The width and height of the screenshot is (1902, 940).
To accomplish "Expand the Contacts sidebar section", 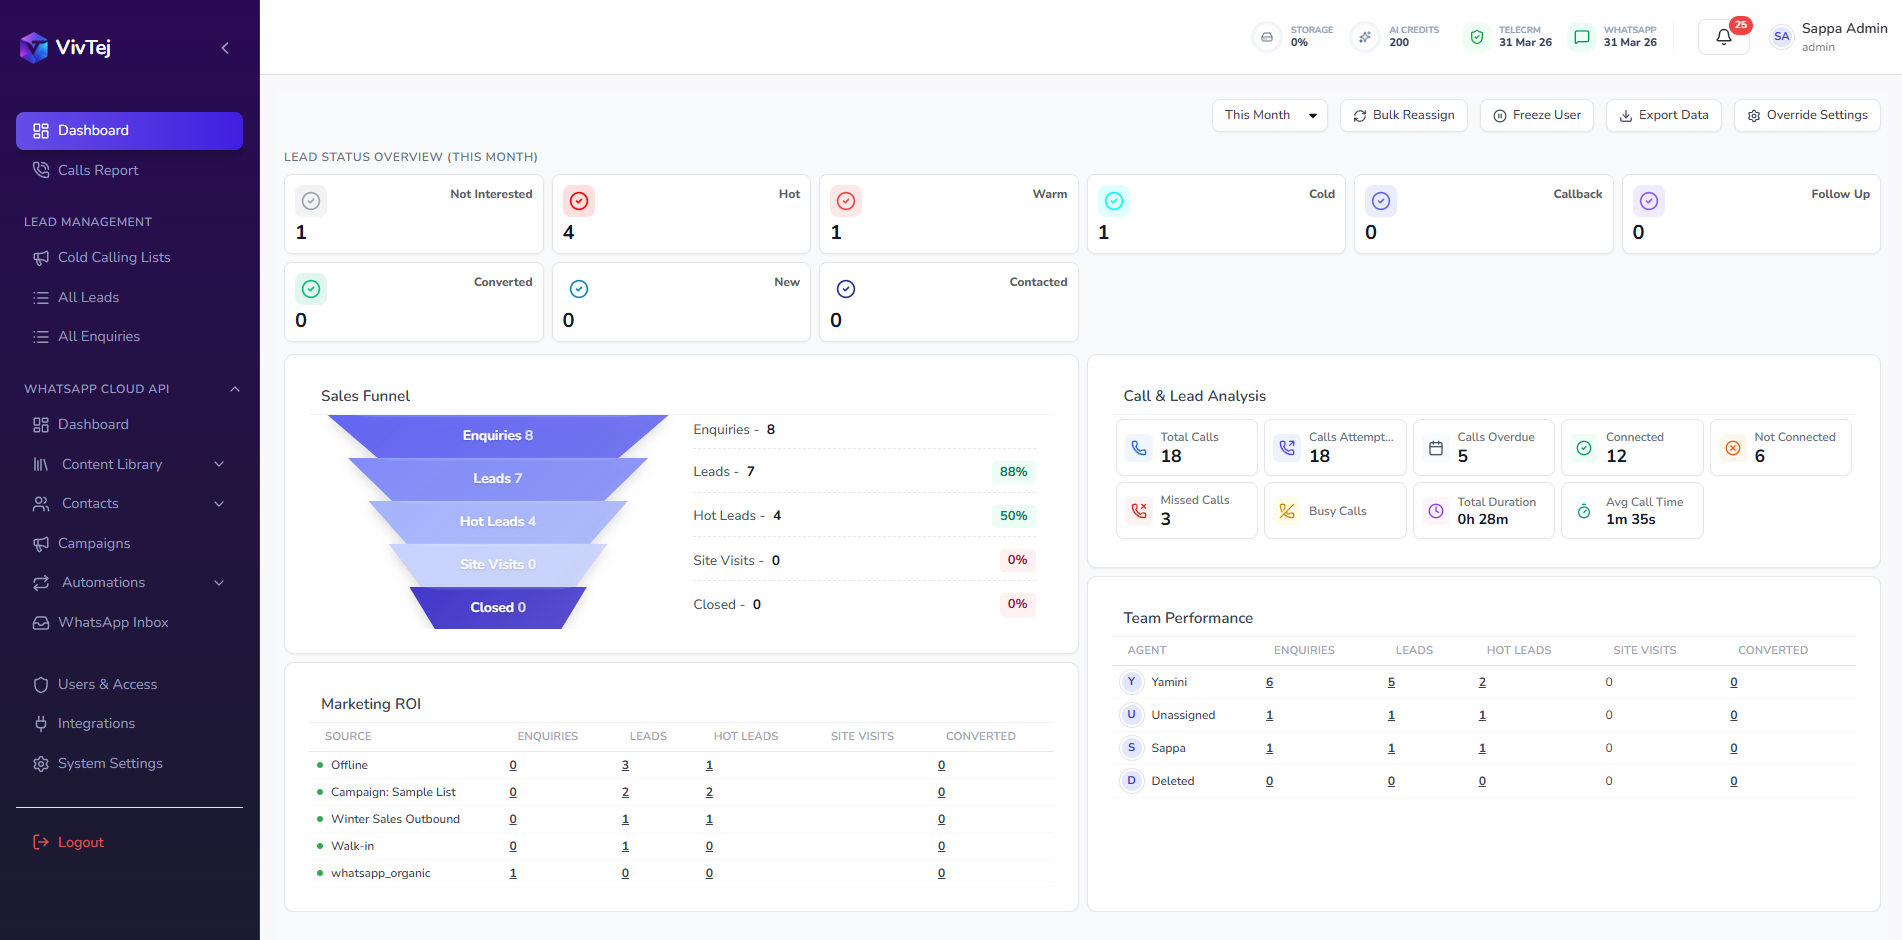I will pyautogui.click(x=219, y=504).
